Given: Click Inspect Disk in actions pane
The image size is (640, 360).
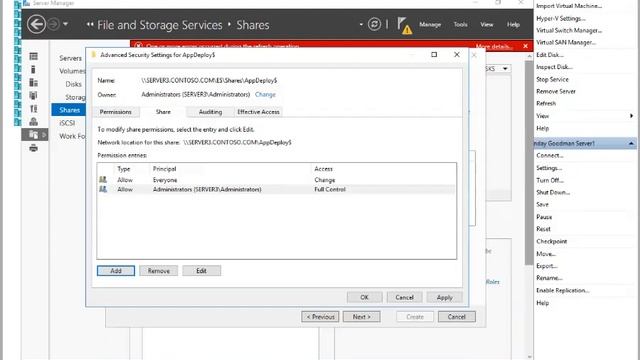Looking at the screenshot, I should tap(554, 67).
